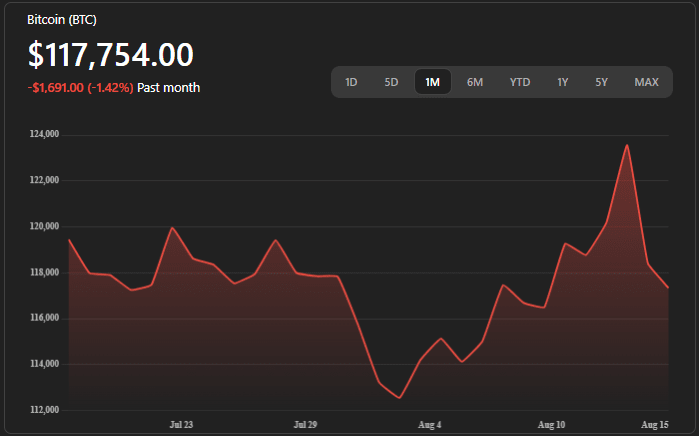Click the $117,754.00 current price
The width and height of the screenshot is (699, 436).
(x=110, y=55)
